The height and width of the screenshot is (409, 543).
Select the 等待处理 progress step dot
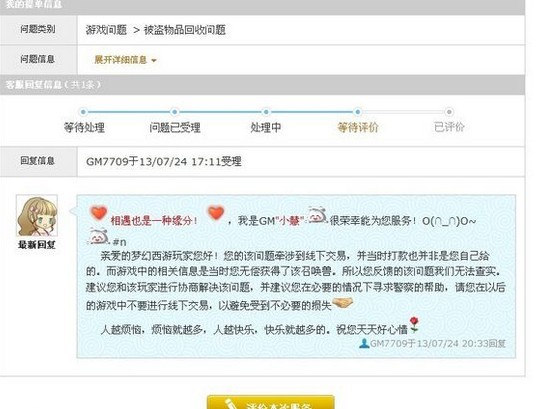pyautogui.click(x=83, y=112)
